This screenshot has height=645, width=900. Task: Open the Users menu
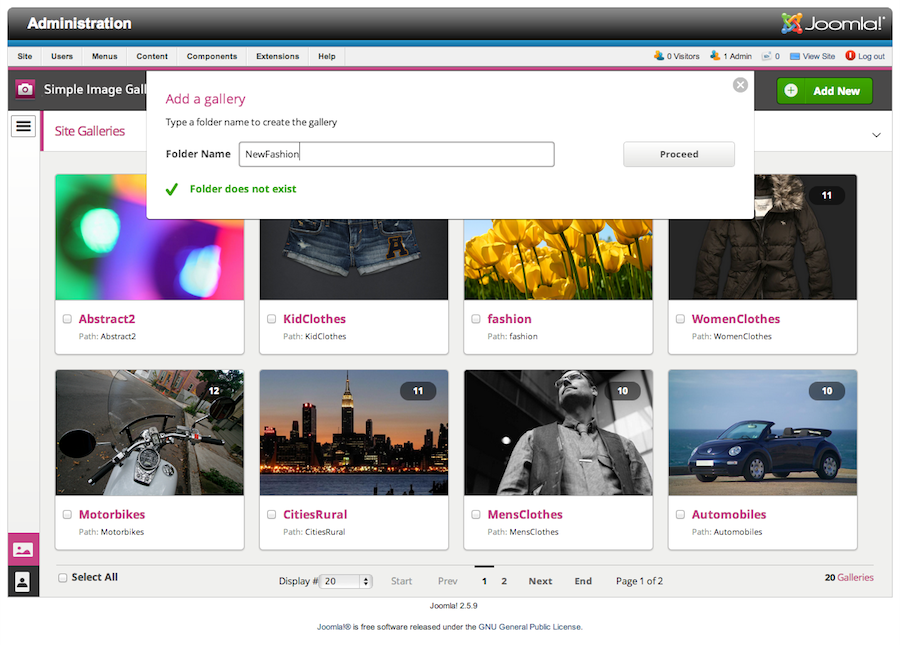click(62, 56)
